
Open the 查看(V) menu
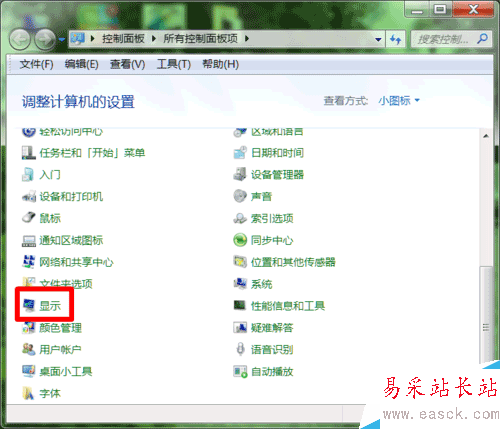(127, 64)
